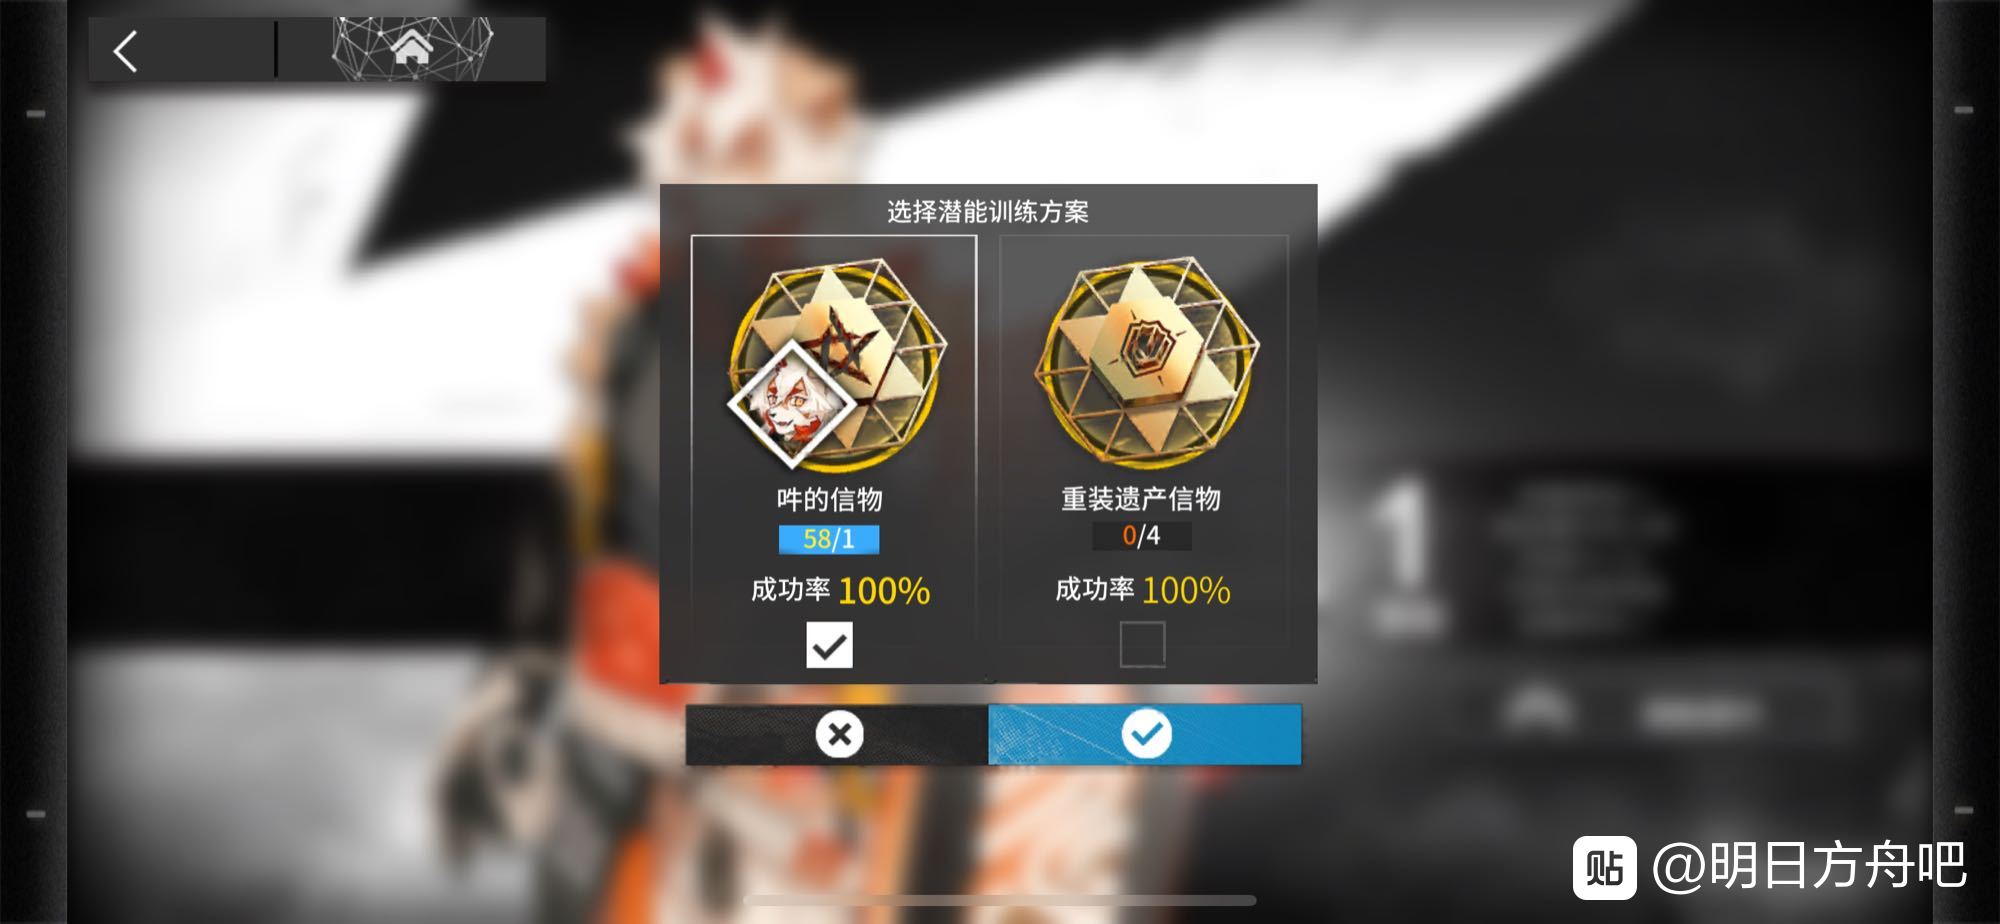Tap the left 成功率 100% text
Screen dimensions: 2000x924
(840, 590)
